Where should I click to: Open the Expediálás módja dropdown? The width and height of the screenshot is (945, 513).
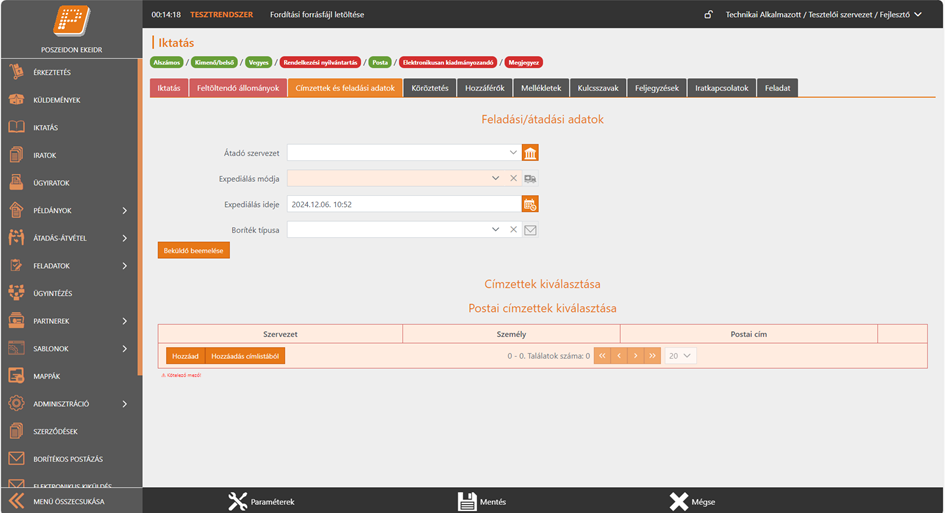tap(495, 178)
